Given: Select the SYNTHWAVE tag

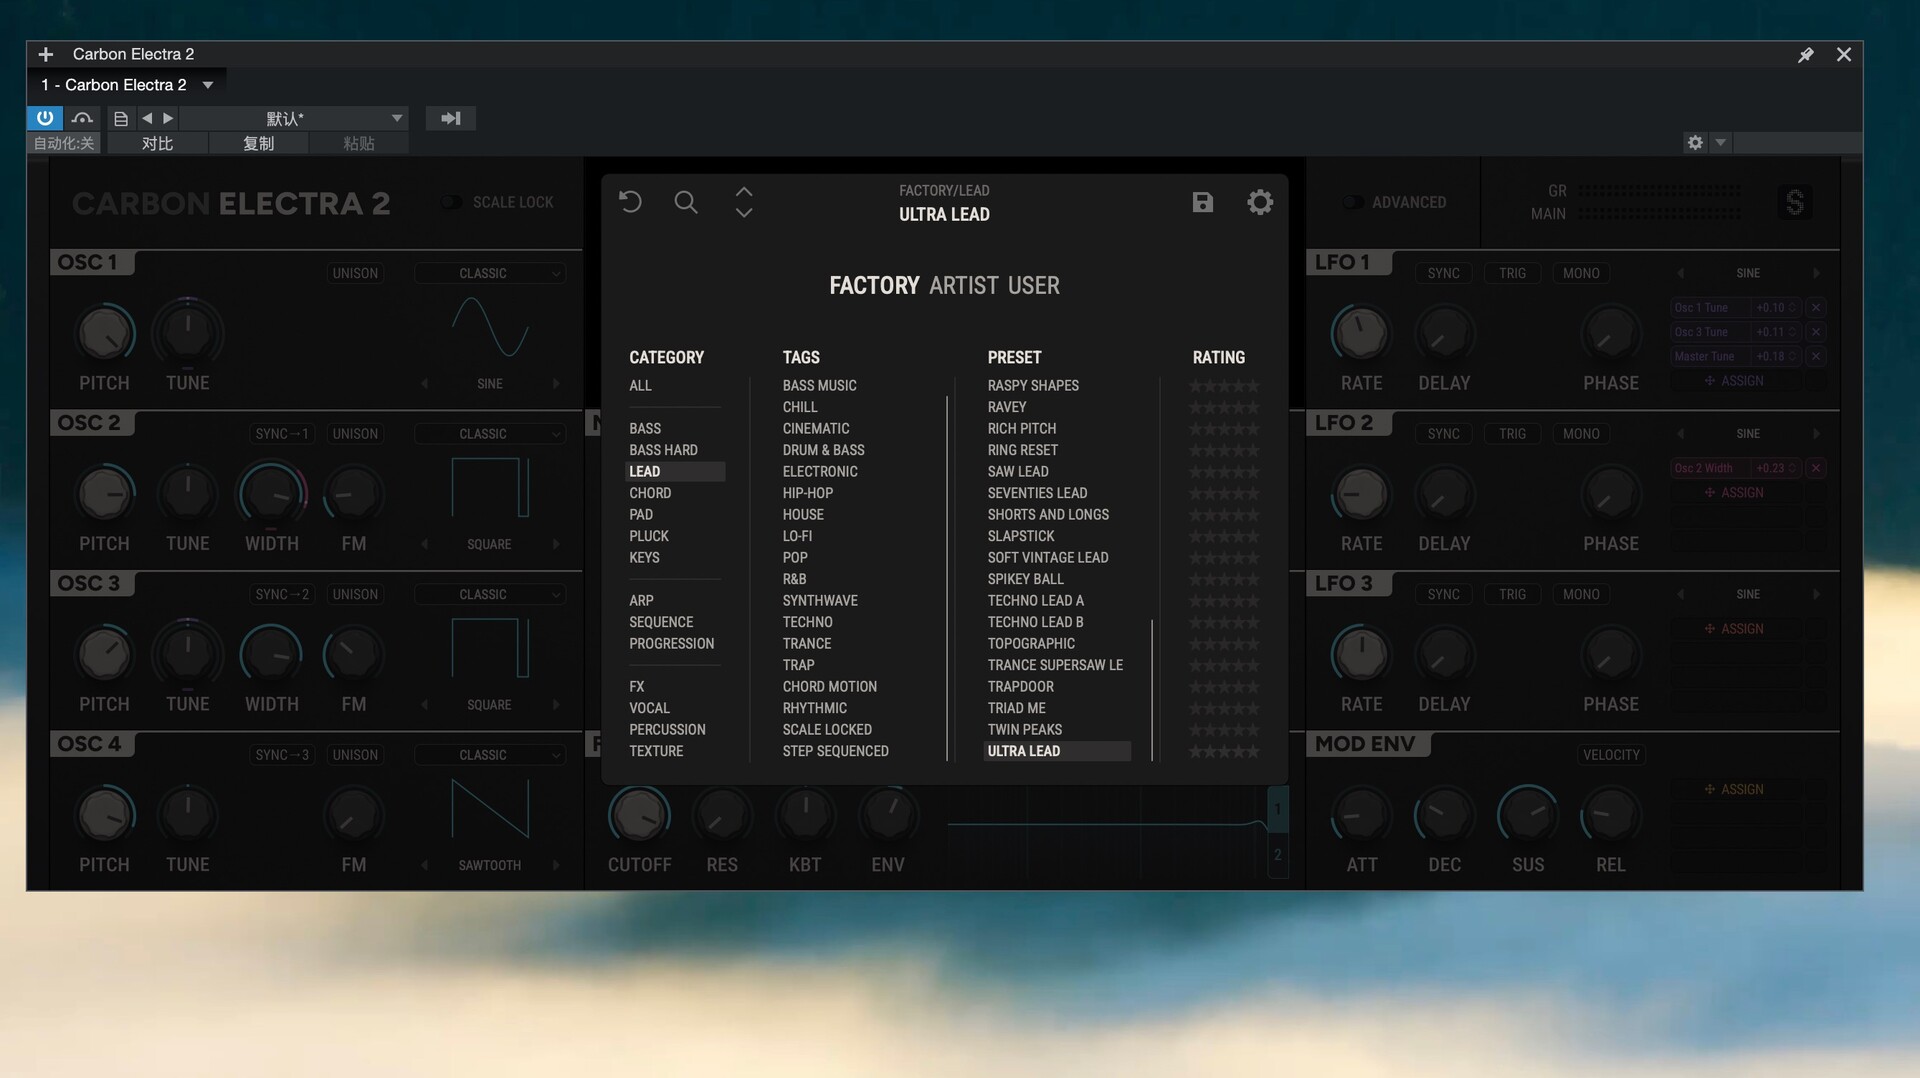Looking at the screenshot, I should [x=820, y=601].
